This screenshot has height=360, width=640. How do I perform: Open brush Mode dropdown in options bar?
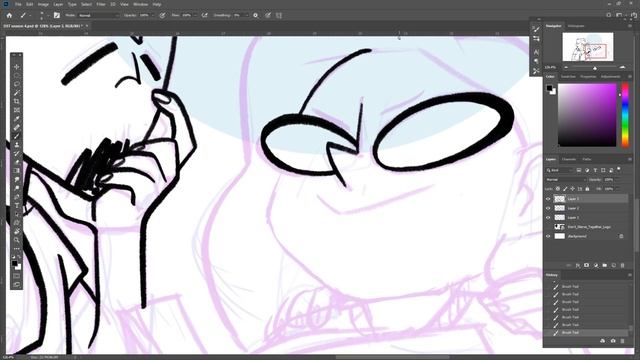99,16
